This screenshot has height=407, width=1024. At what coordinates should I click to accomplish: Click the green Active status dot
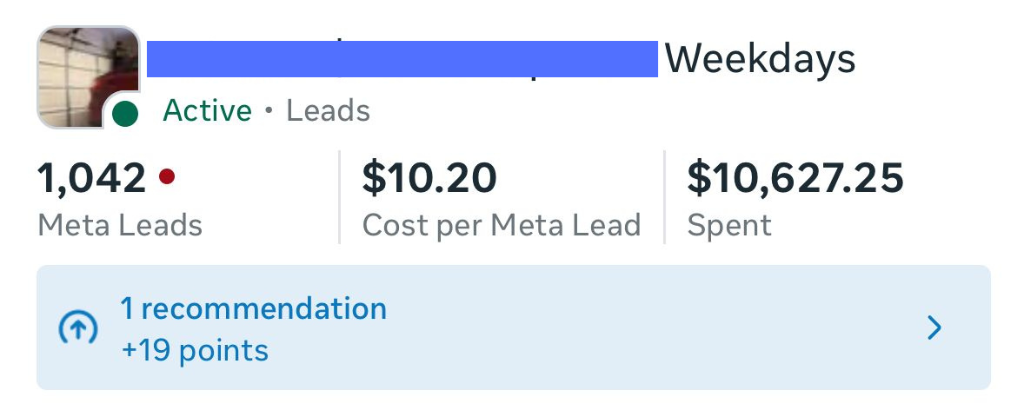(x=125, y=113)
